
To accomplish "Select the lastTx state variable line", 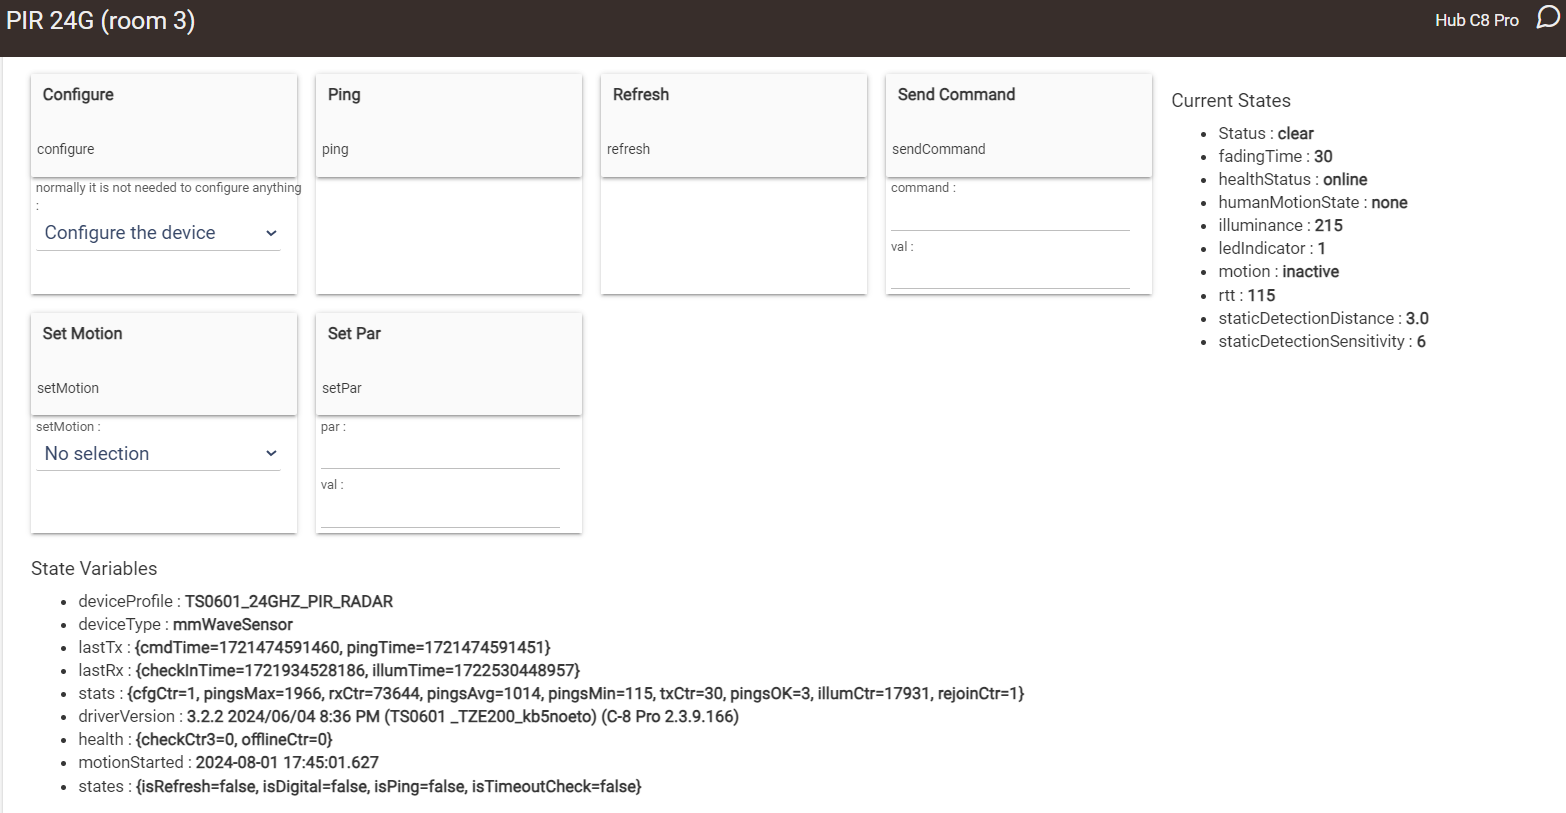I will tap(314, 647).
